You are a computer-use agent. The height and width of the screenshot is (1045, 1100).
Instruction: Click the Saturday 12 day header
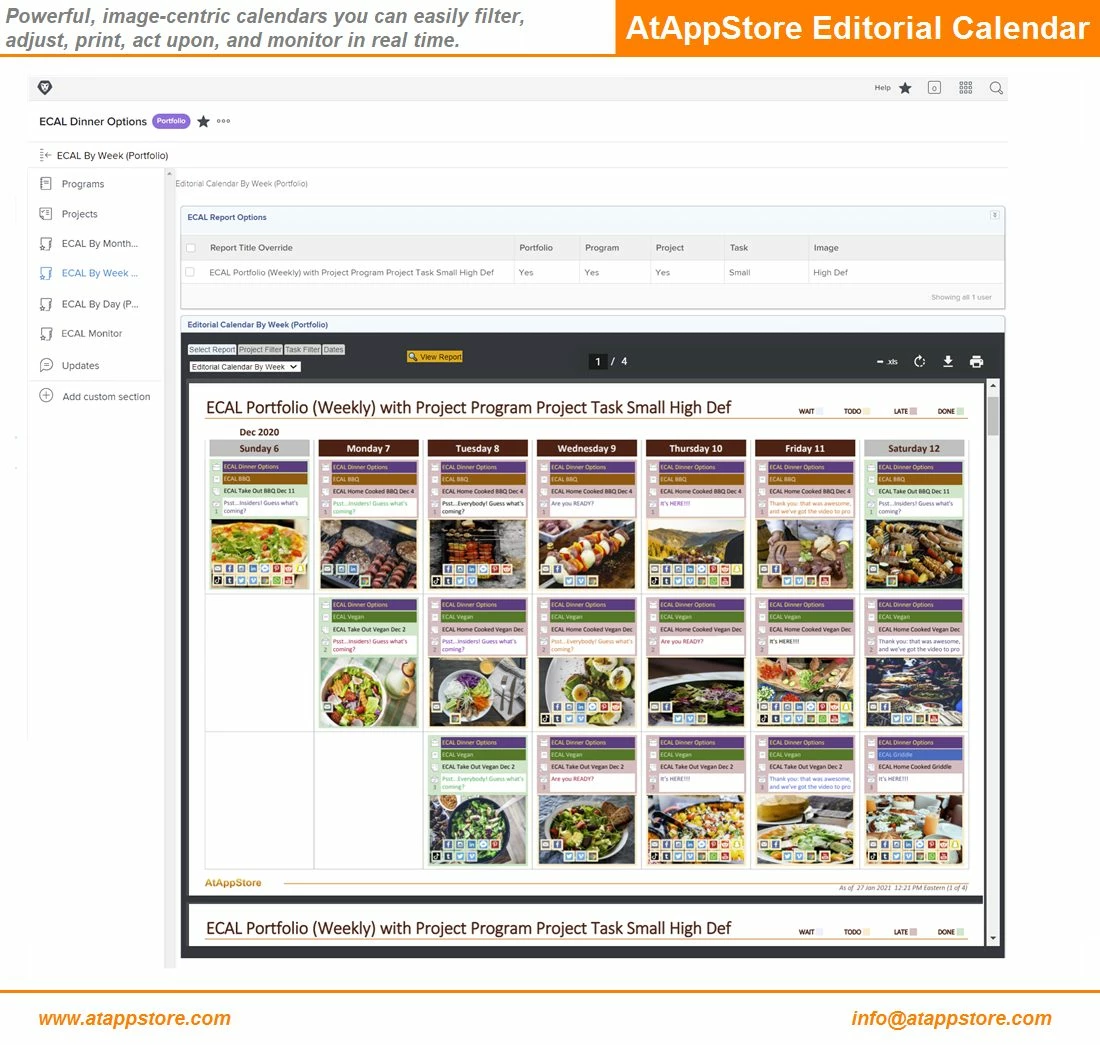[x=913, y=448]
